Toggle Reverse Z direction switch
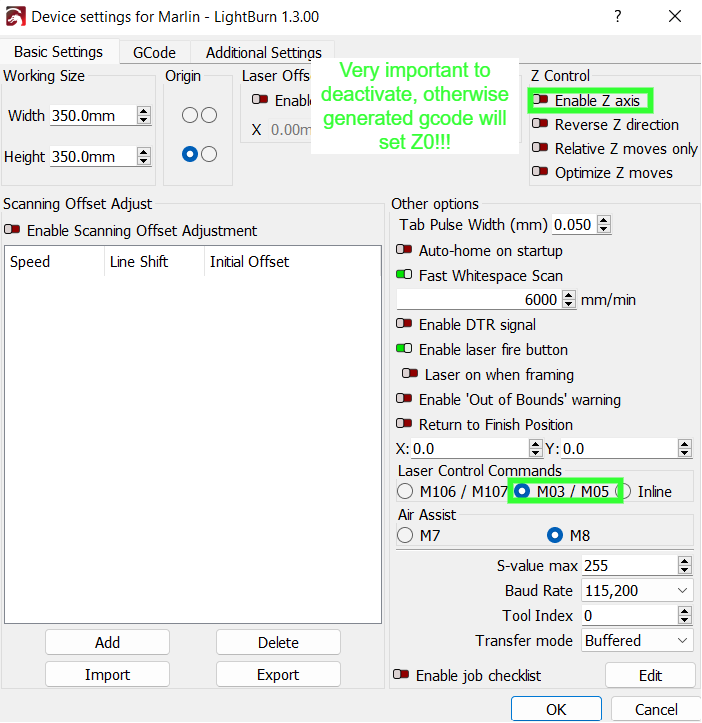702x723 pixels. 540,124
